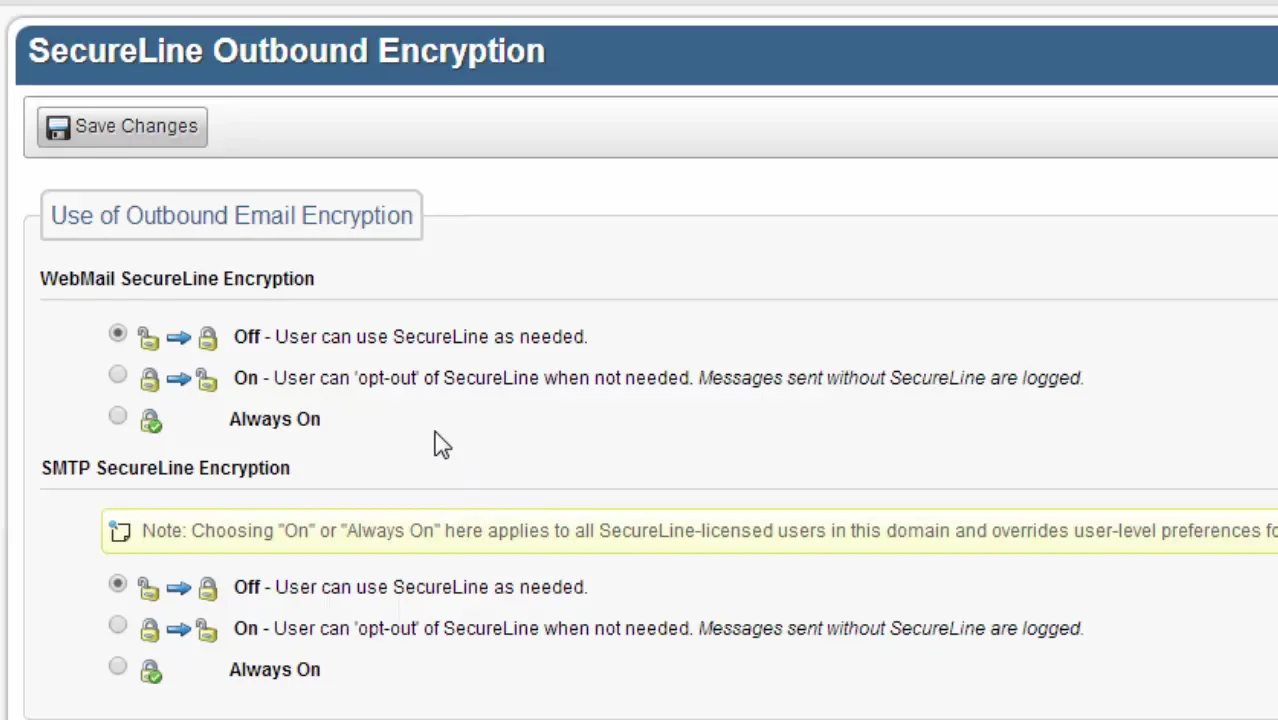Click the lock icons beside WebMail Off option

click(x=177, y=338)
